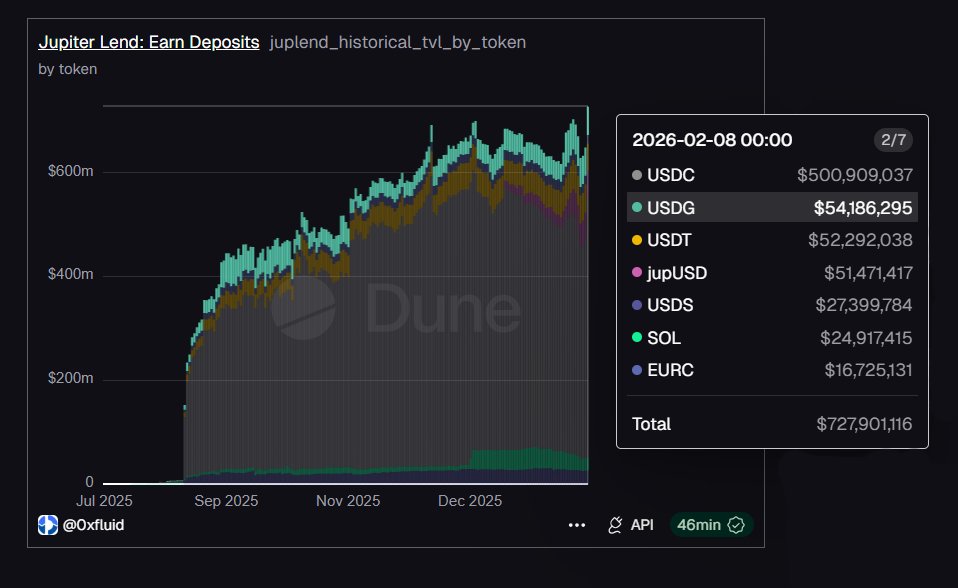Toggle the USDT series visibility
The height and width of the screenshot is (588, 958).
click(x=772, y=240)
